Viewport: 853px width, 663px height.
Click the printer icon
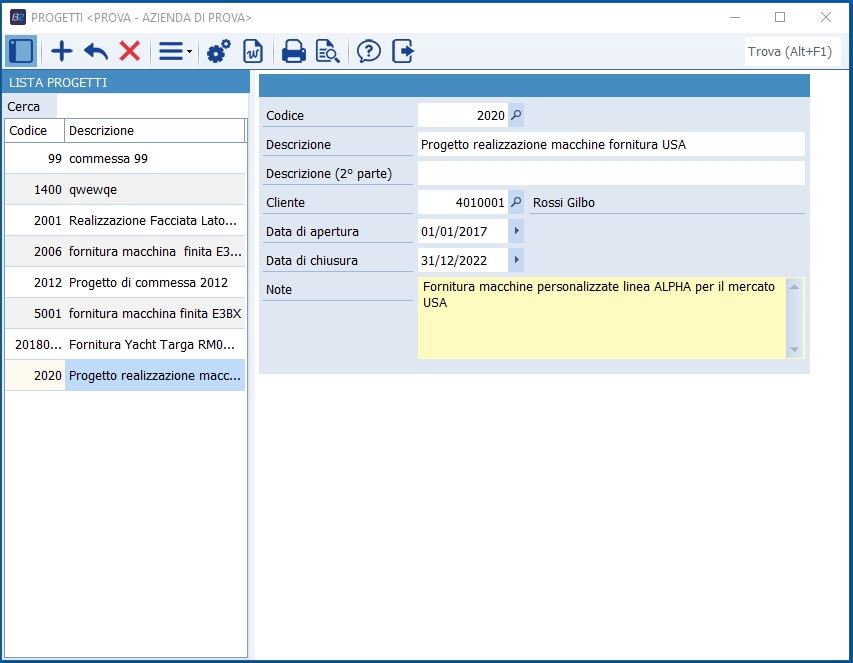point(293,51)
